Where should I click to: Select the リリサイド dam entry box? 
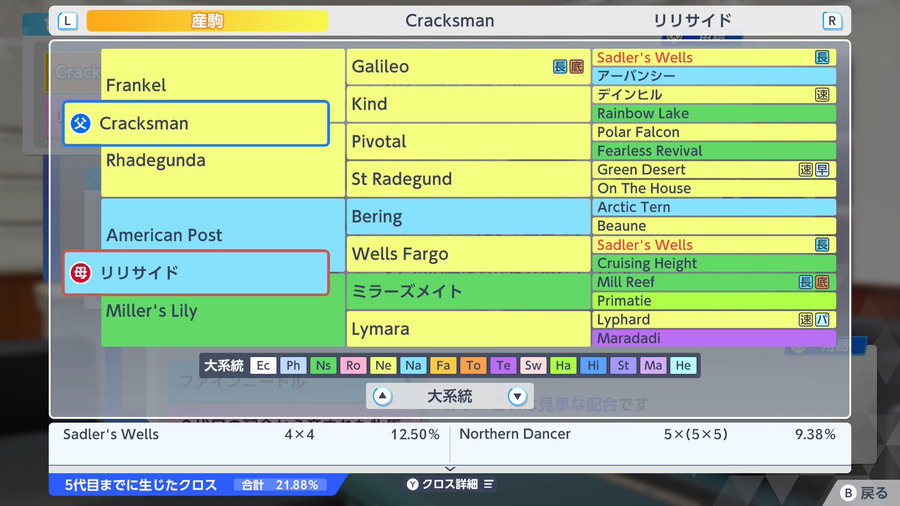point(196,273)
